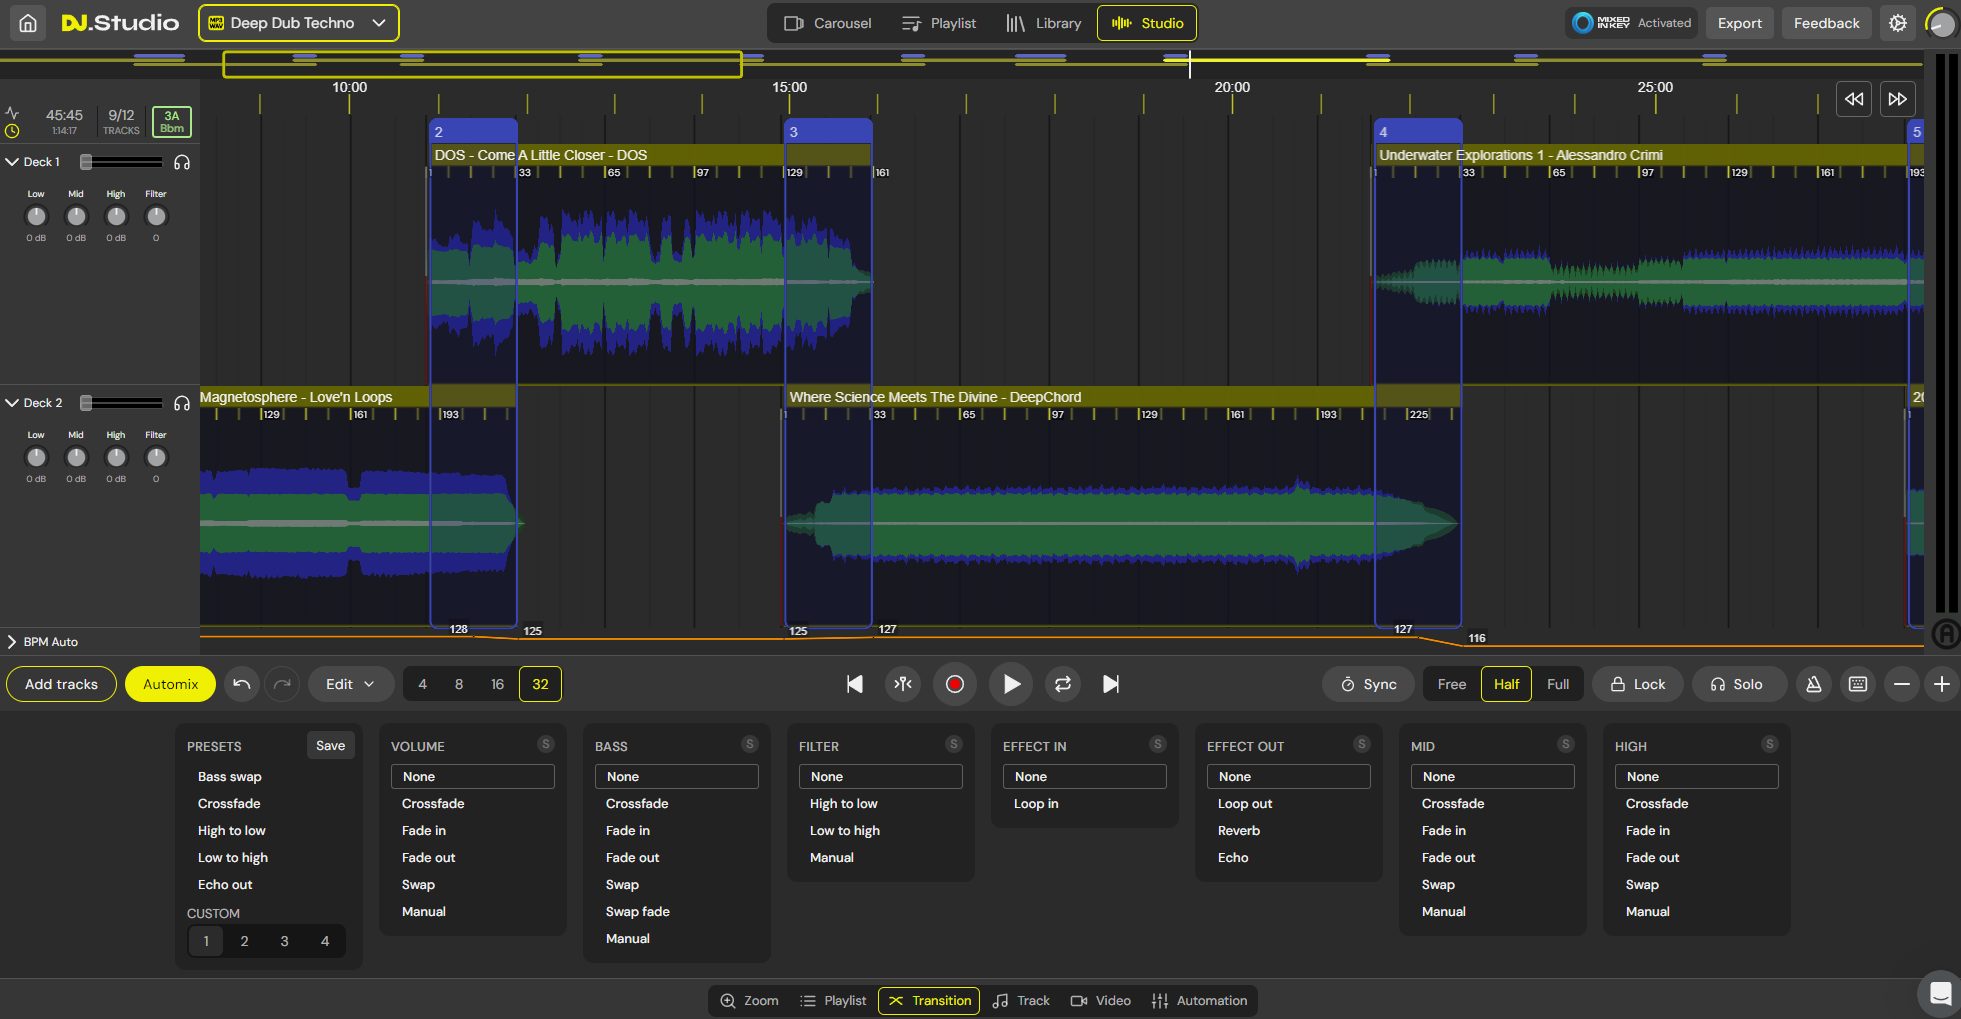Toggle Deck 1 headphone cue icon
This screenshot has width=1961, height=1019.
coord(182,162)
